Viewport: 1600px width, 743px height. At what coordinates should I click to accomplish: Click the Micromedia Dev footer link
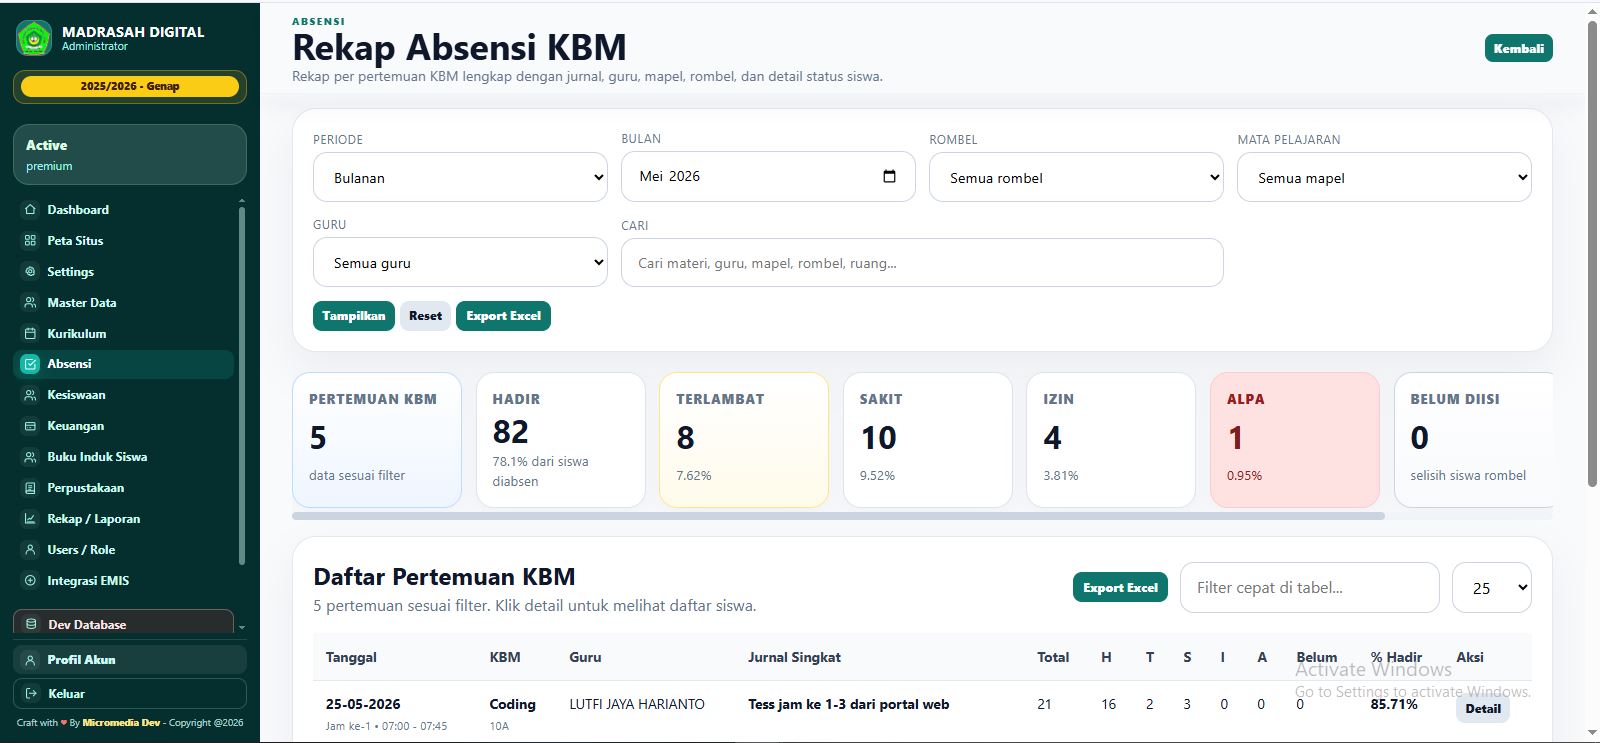121,722
